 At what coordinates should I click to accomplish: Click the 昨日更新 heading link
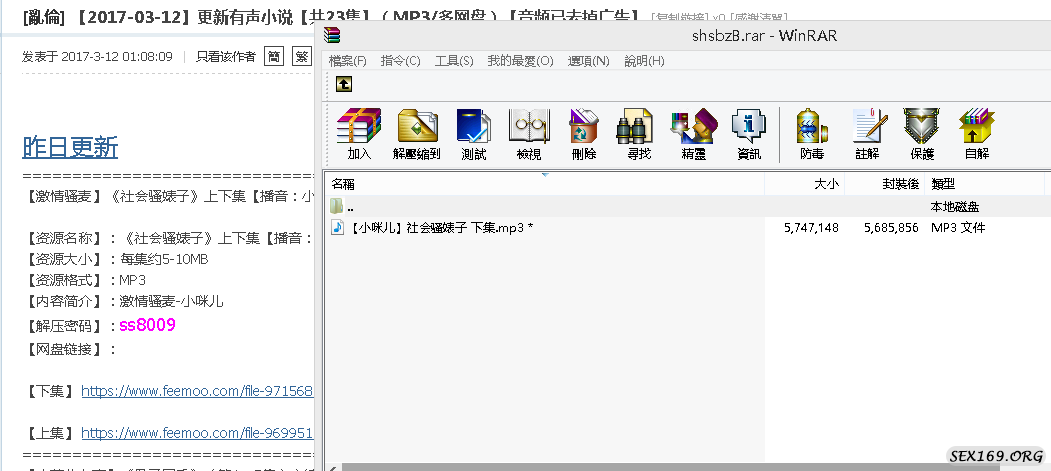click(x=70, y=148)
